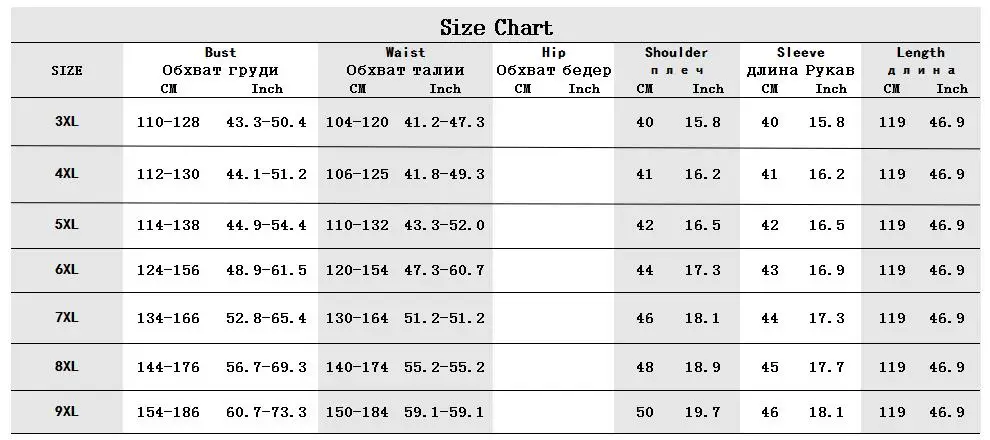Viewport: 990px width, 440px height.
Task: Click the SIZE column header
Action: [x=67, y=71]
